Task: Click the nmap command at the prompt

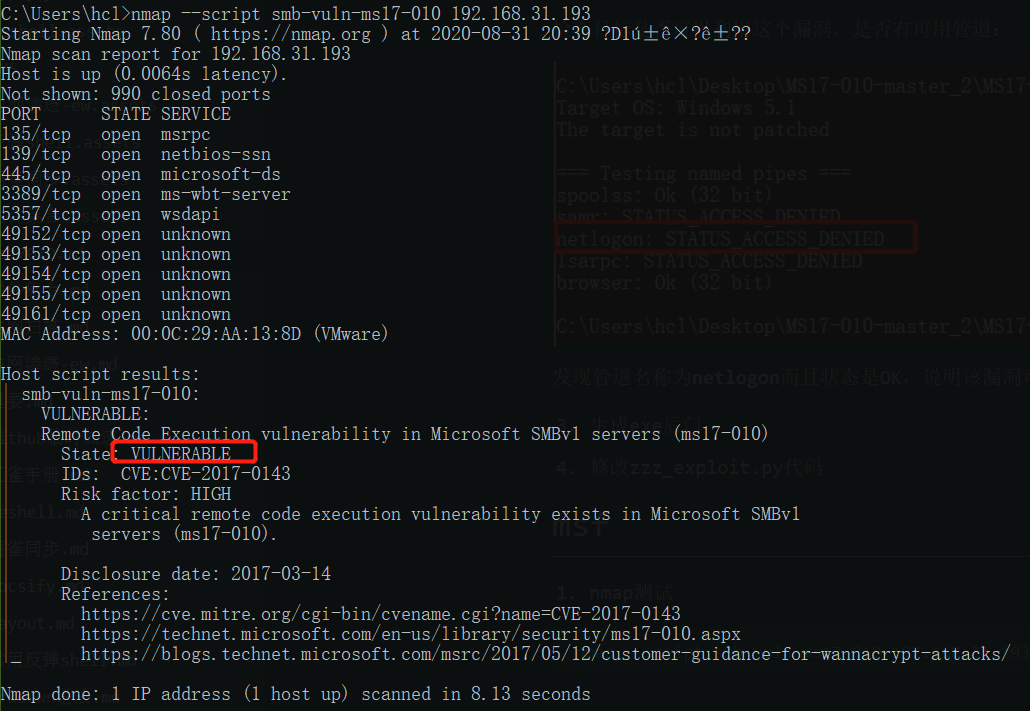Action: click(361, 13)
